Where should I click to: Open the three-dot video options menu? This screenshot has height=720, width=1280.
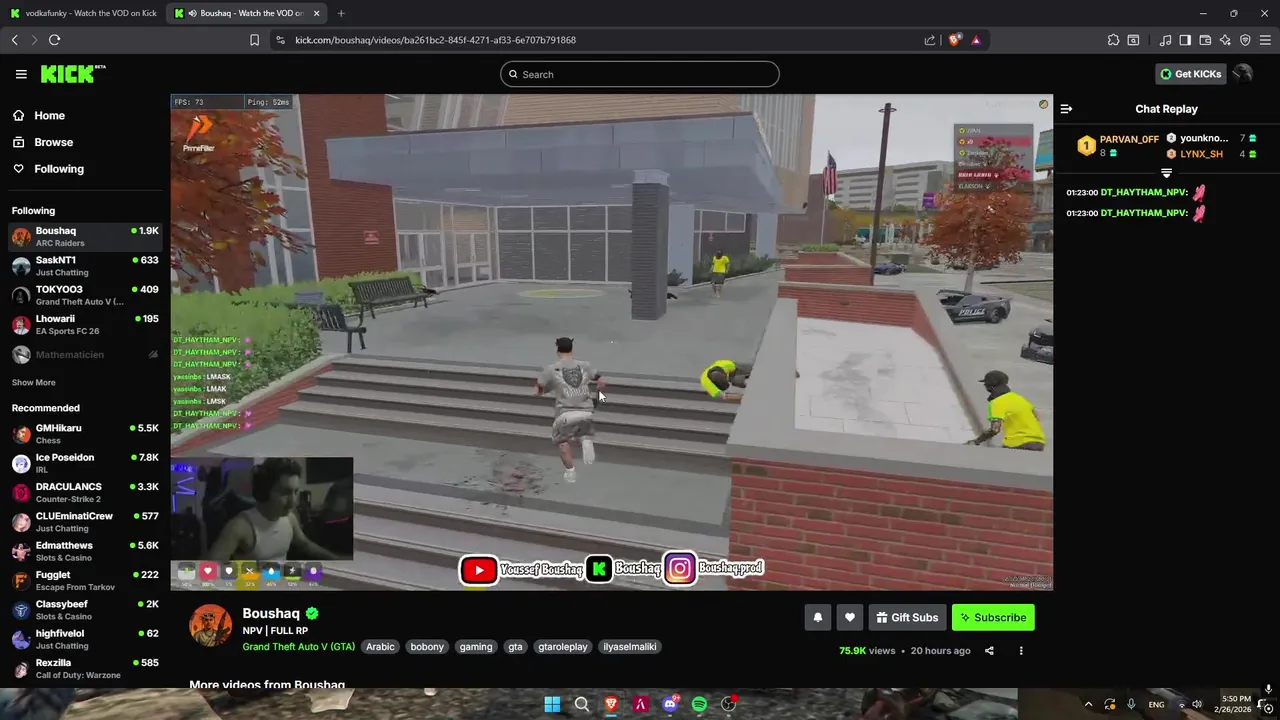coord(1021,651)
